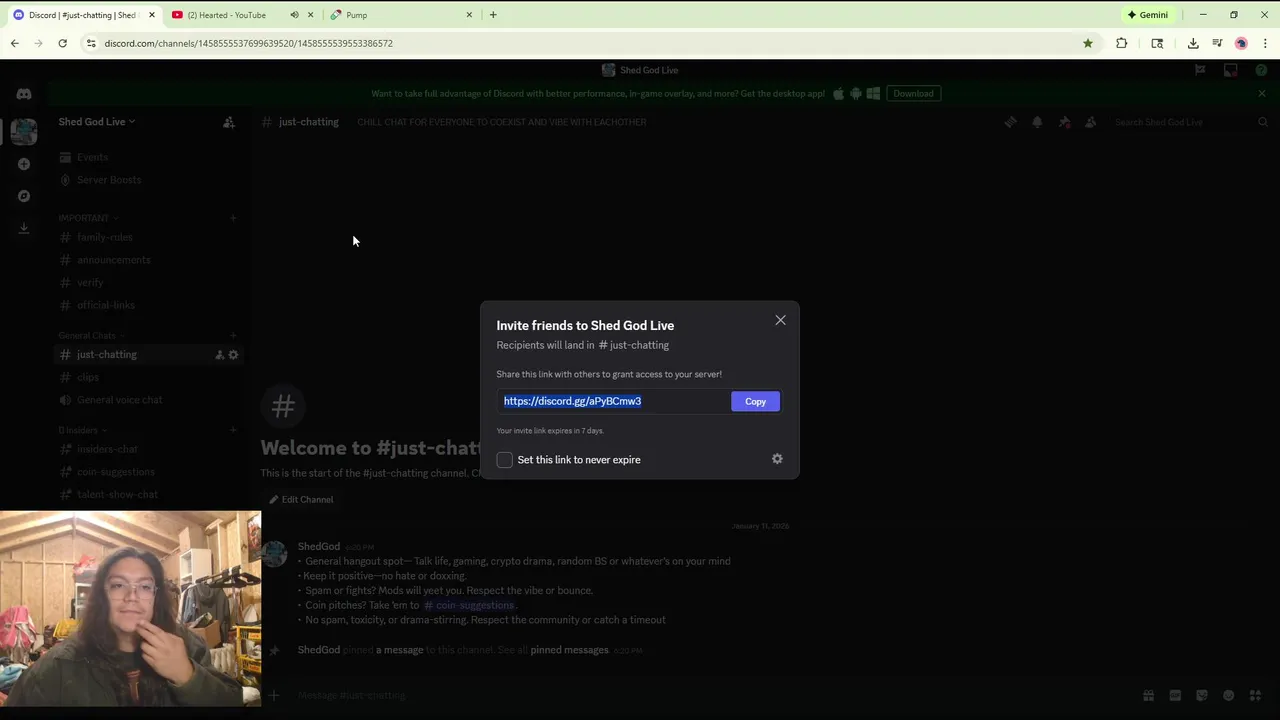Collapse General Chats category
1280x720 pixels.
tap(91, 336)
